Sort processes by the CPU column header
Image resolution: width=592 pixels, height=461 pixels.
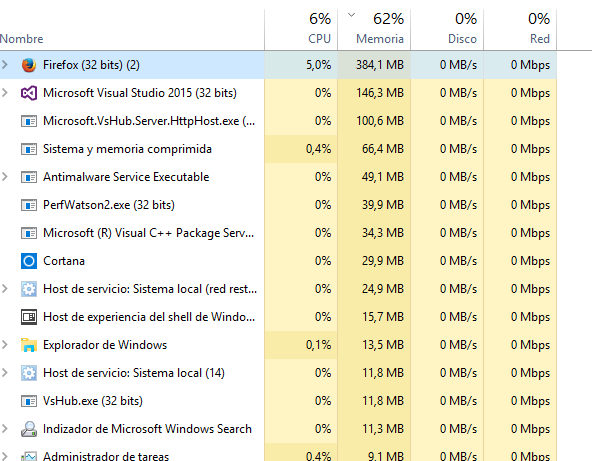[x=301, y=29]
